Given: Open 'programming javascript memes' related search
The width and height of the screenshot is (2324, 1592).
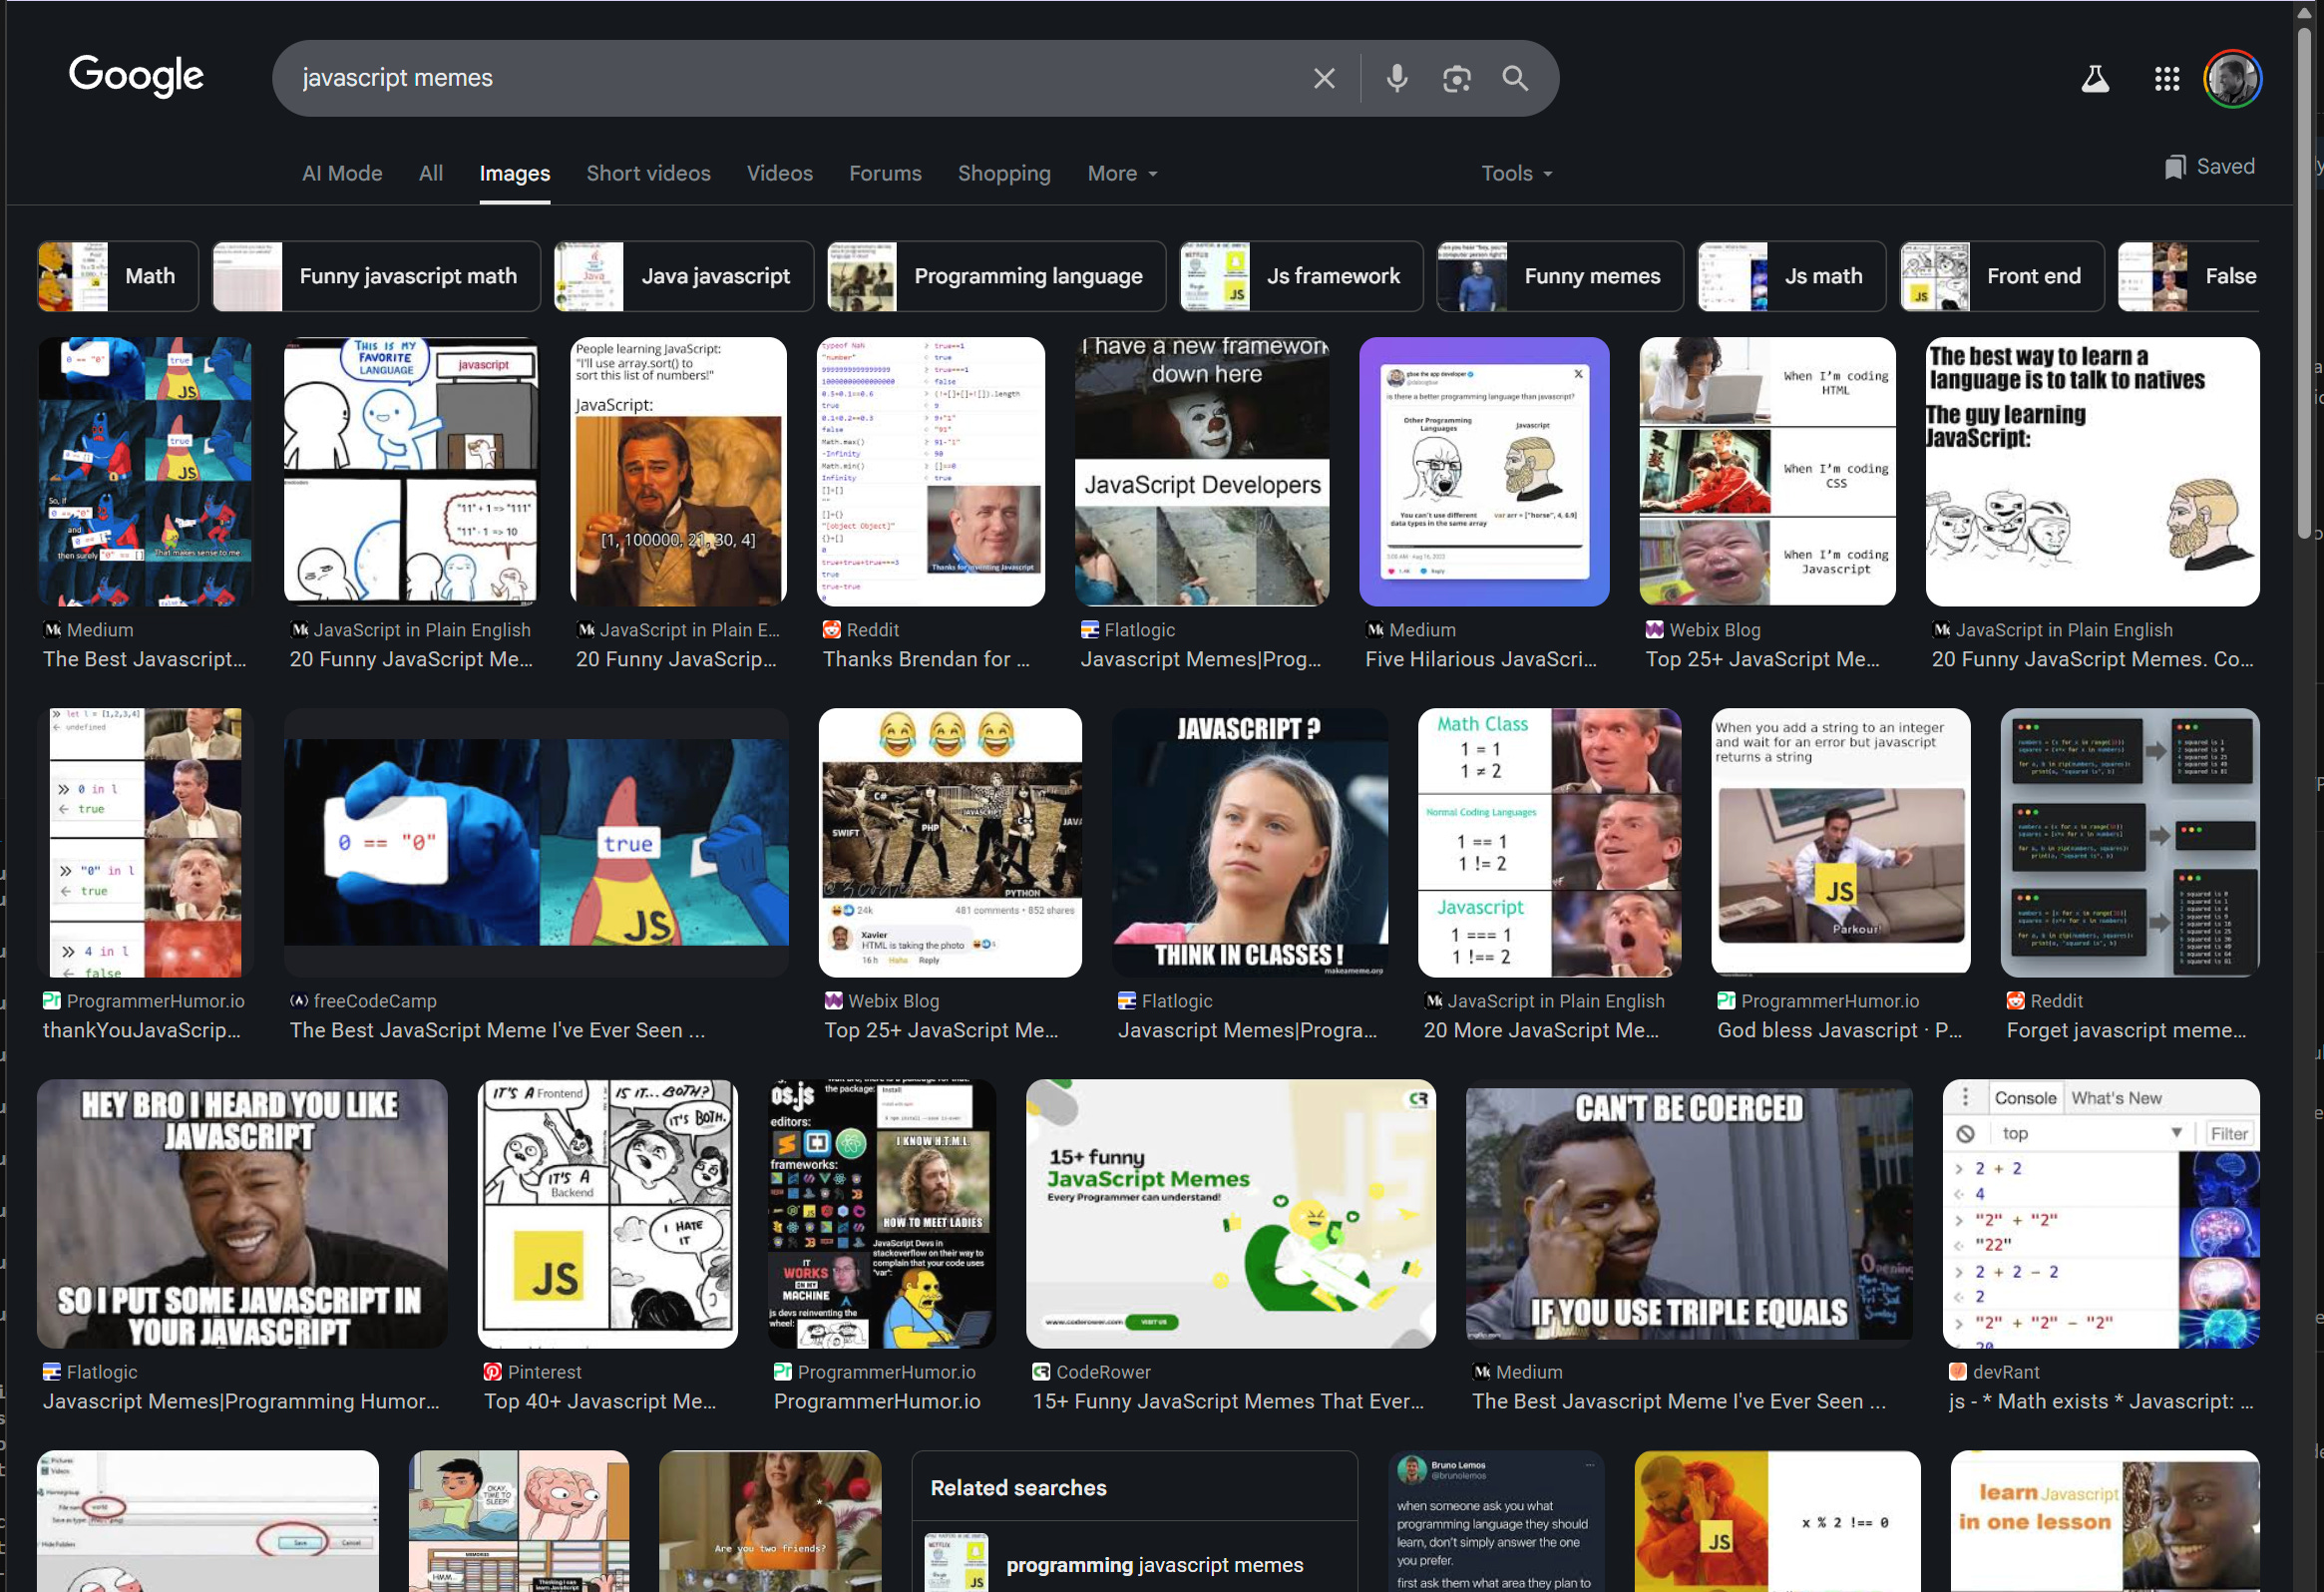Looking at the screenshot, I should (1154, 1565).
